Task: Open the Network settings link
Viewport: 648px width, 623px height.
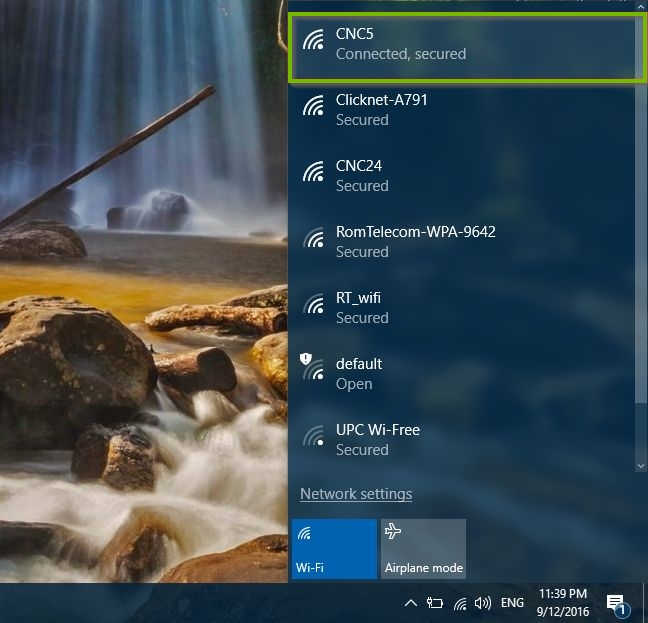Action: [356, 494]
